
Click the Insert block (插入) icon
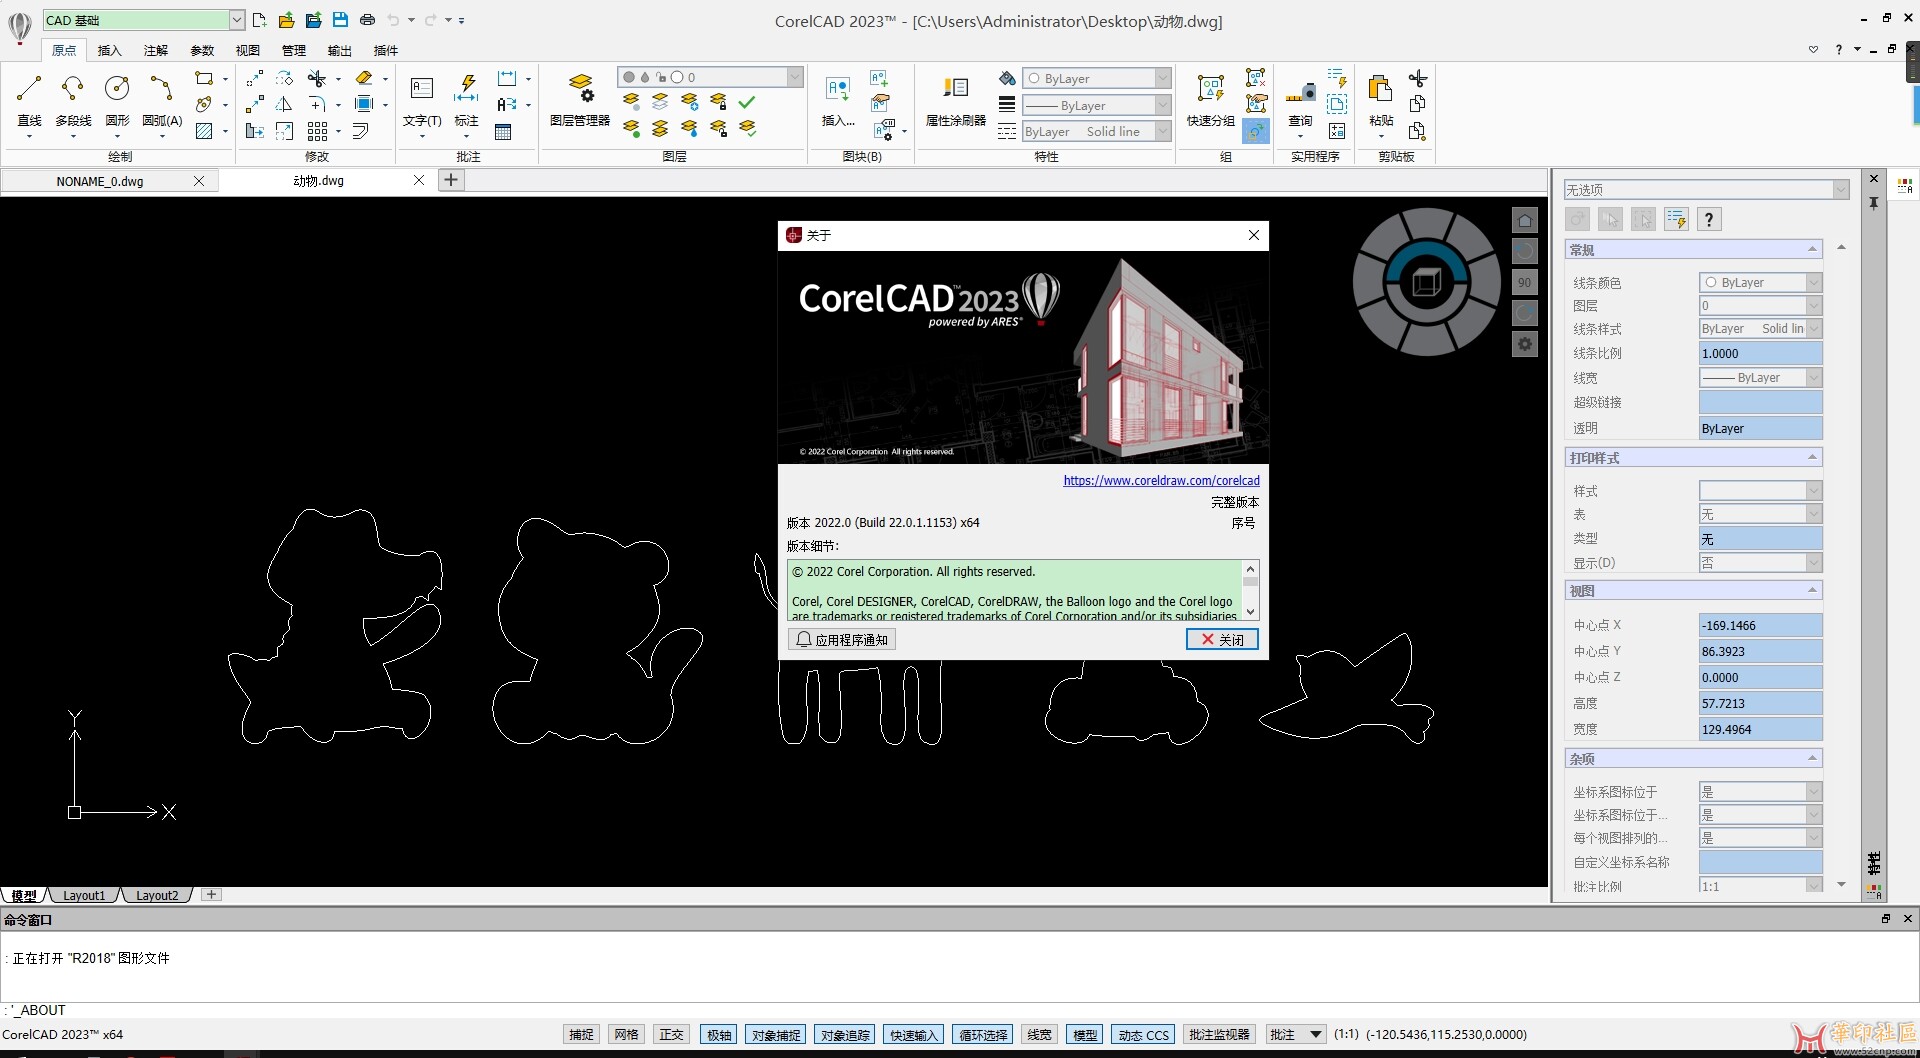click(838, 100)
